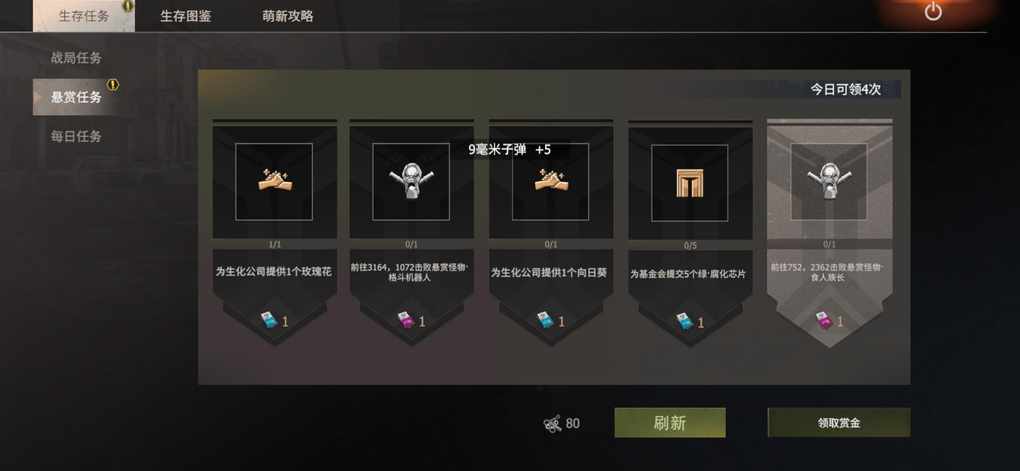Viewport: 1020px width, 471px height.
Task: Select the gate icon on corrupted chip task
Action: pyautogui.click(x=690, y=184)
